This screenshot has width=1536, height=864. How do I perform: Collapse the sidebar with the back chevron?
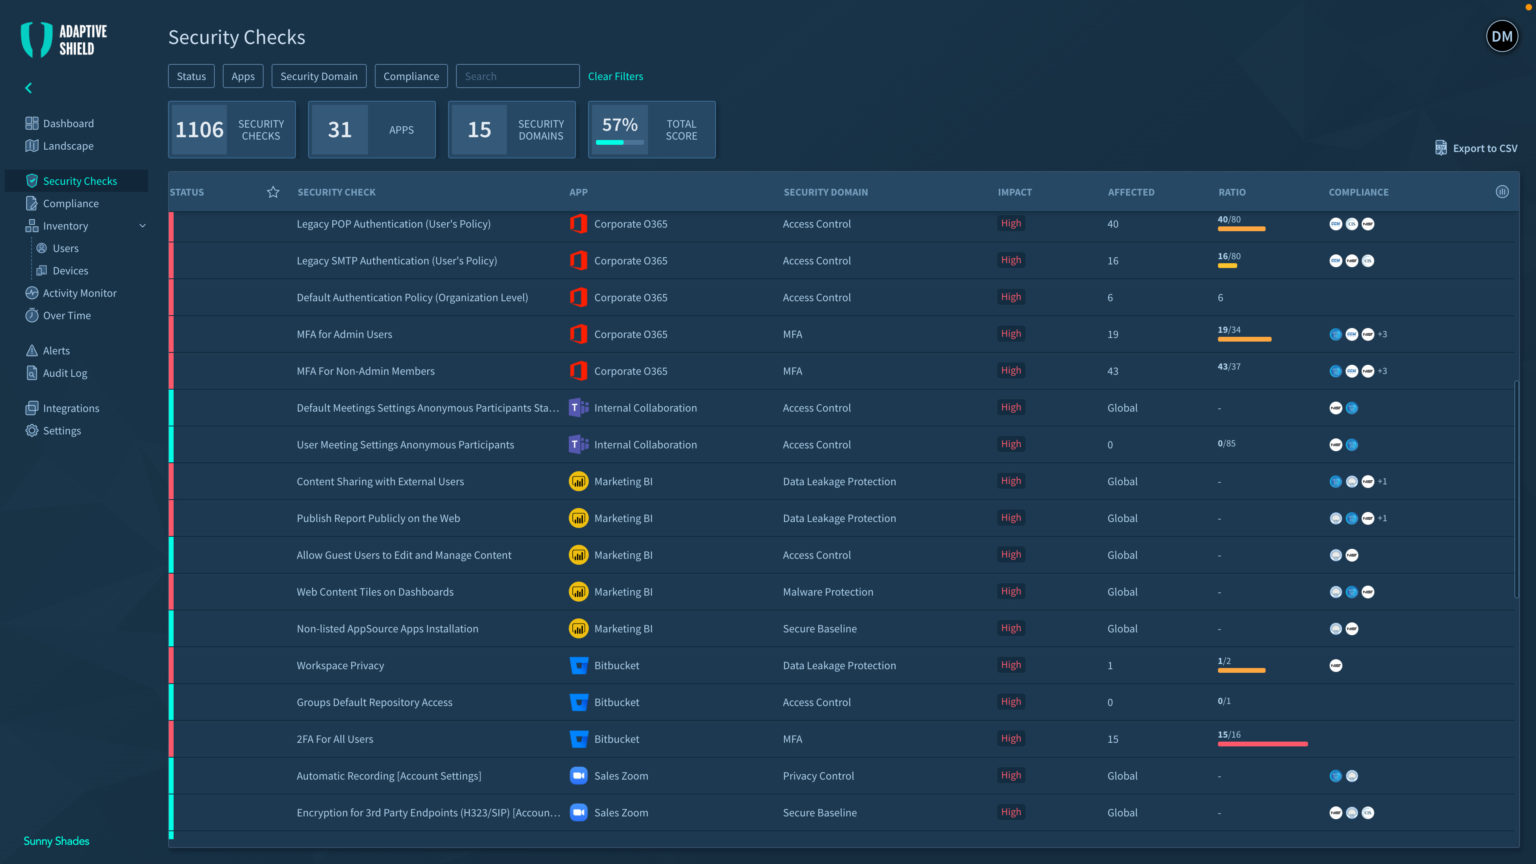click(x=28, y=88)
